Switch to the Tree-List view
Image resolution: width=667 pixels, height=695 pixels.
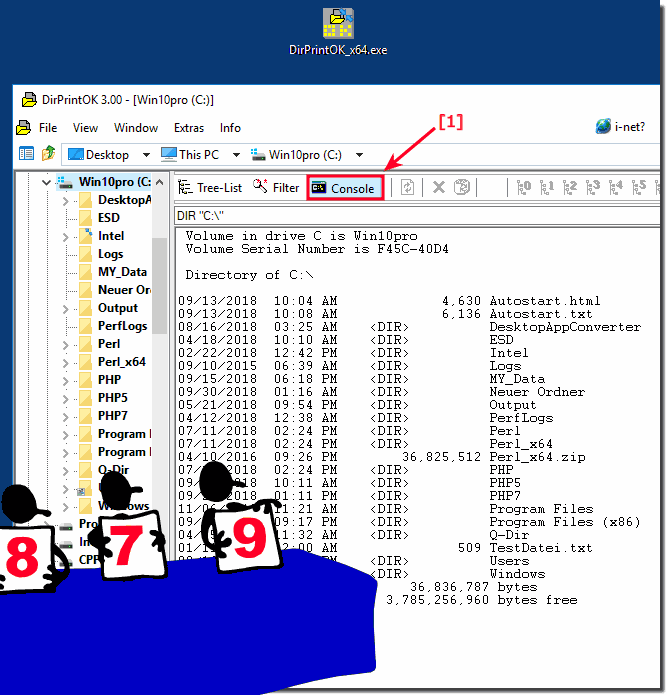click(210, 188)
